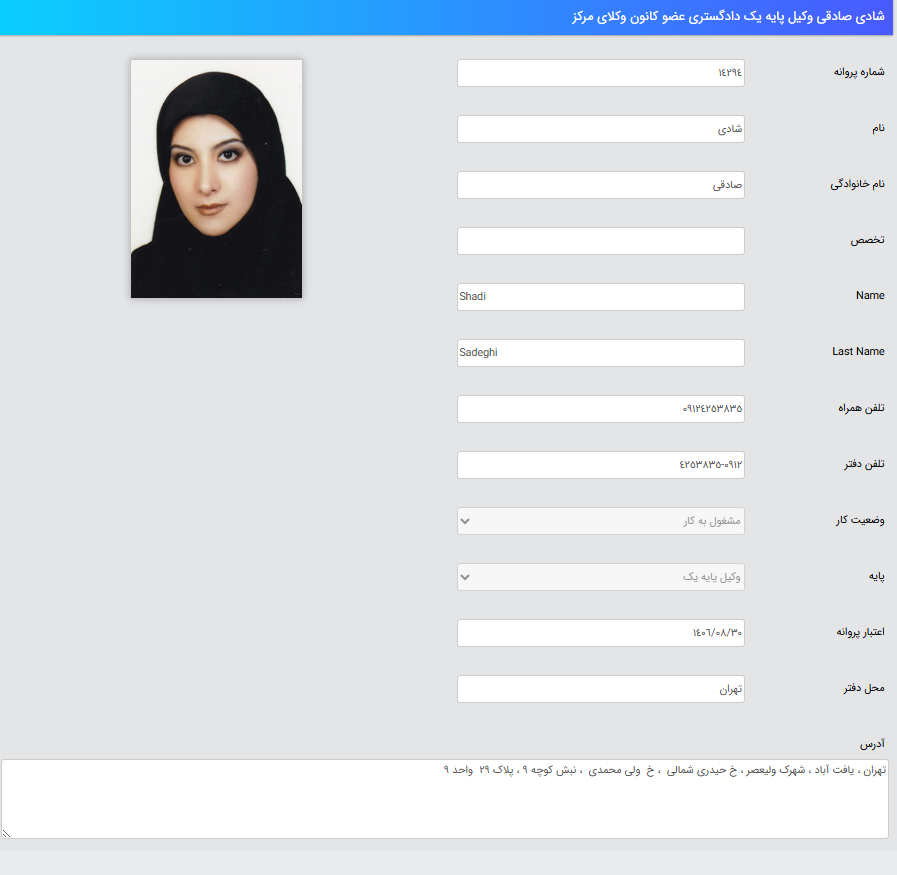The width and height of the screenshot is (897, 875).
Task: Select the تلفن دفتر office phone field
Action: coord(600,464)
